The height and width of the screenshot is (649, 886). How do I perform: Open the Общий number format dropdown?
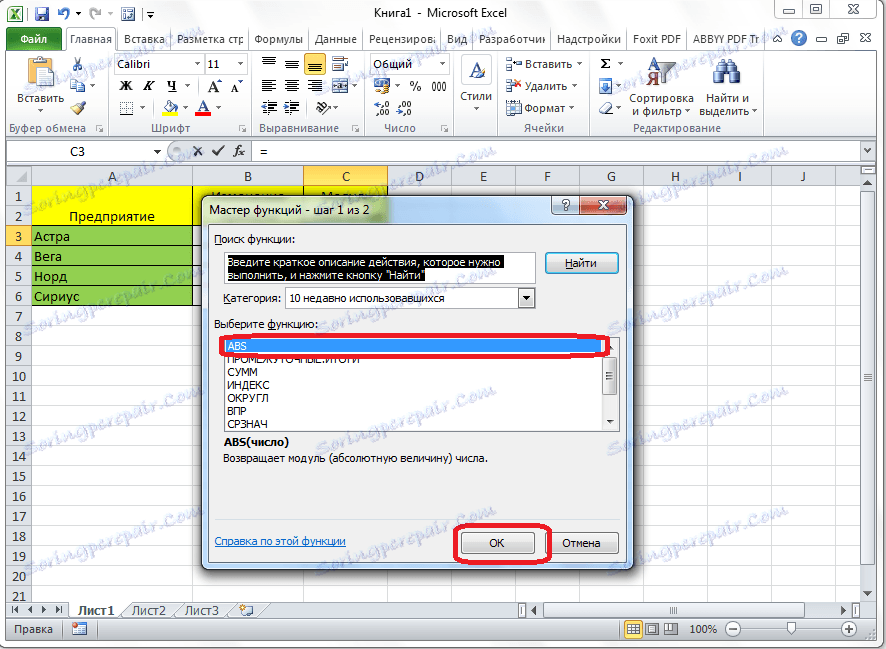[x=442, y=64]
